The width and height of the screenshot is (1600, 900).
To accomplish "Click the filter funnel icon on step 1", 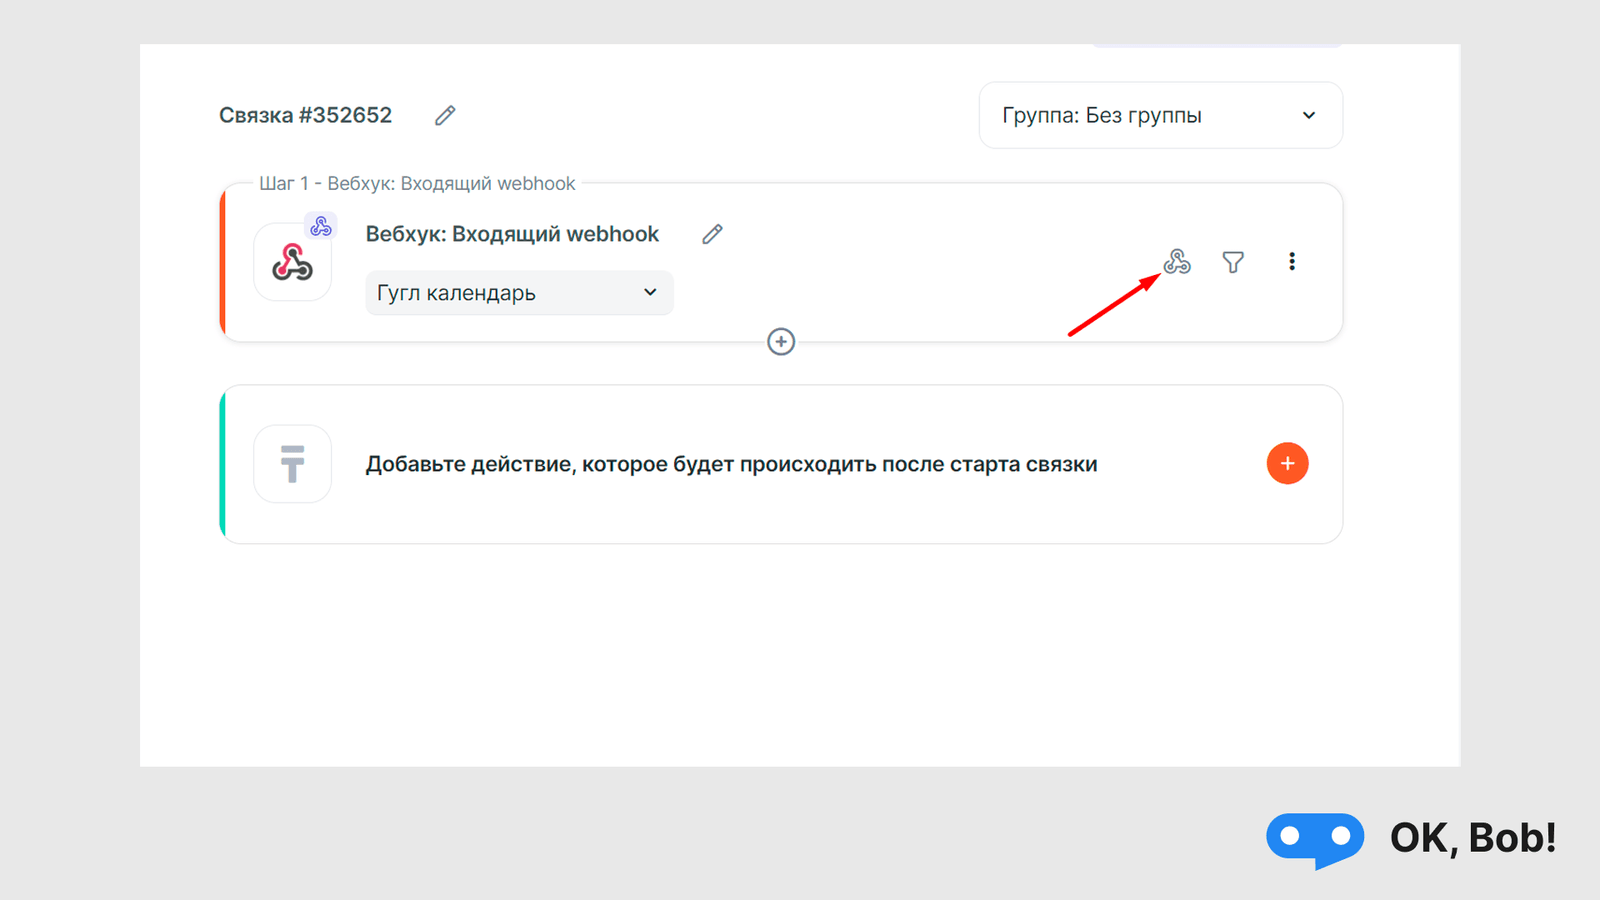I will pyautogui.click(x=1234, y=261).
